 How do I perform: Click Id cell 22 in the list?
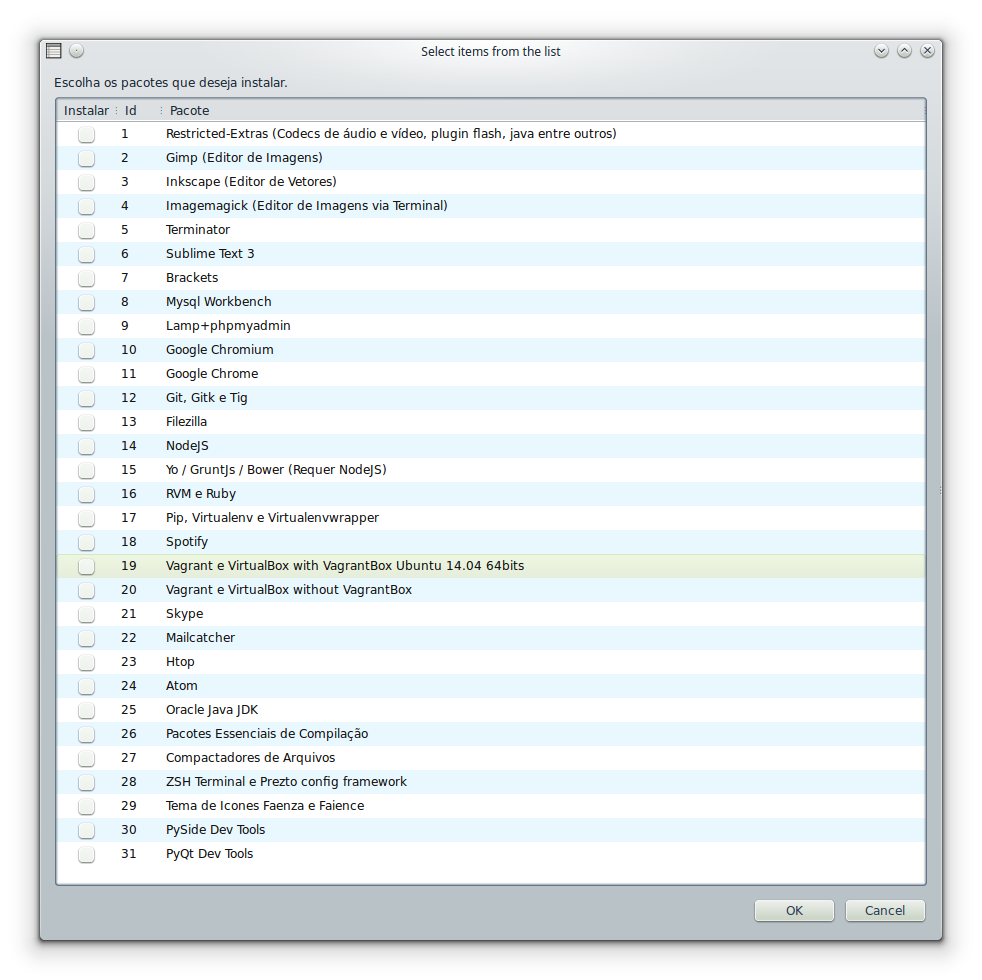click(128, 637)
